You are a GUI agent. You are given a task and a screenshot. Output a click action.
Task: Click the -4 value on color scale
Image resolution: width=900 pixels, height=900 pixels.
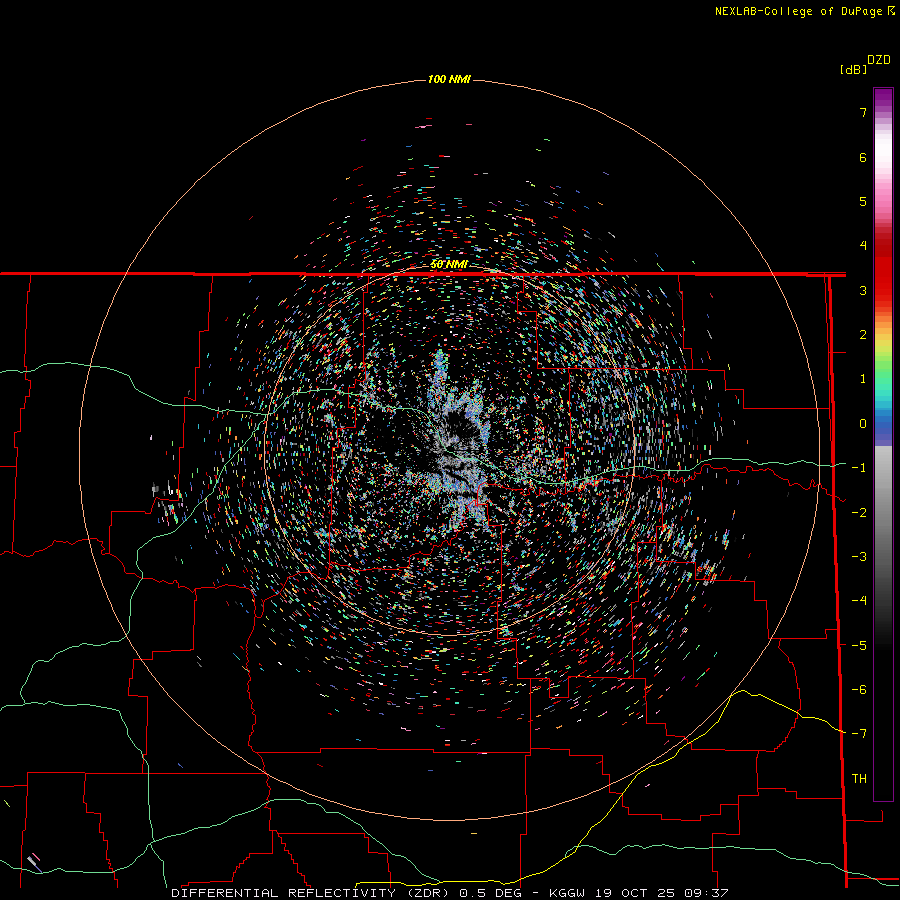859,601
